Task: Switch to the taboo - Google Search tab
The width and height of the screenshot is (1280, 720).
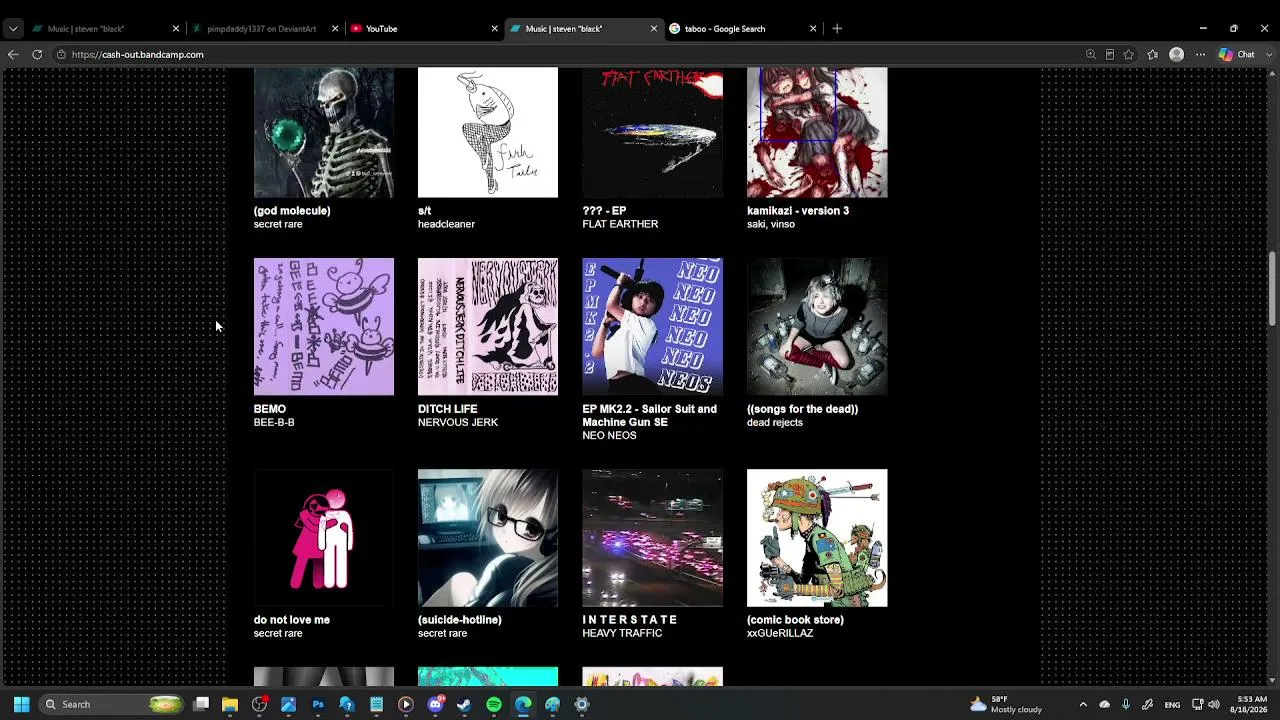Action: pyautogui.click(x=742, y=28)
